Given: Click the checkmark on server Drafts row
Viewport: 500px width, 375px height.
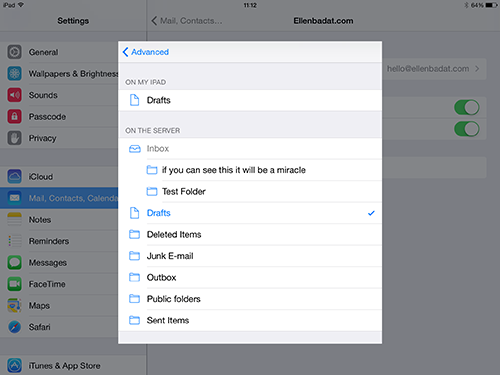Looking at the screenshot, I should [x=371, y=213].
